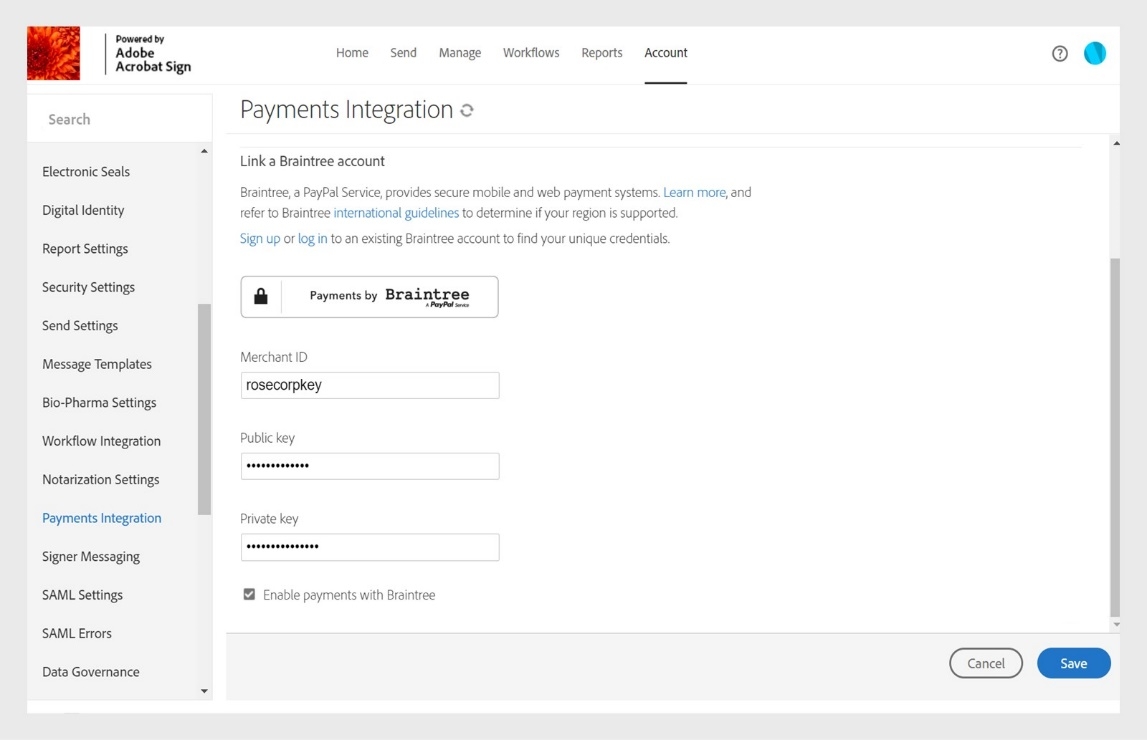Screen dimensions: 1147x740
Task: Open the Reports section
Action: 602,52
